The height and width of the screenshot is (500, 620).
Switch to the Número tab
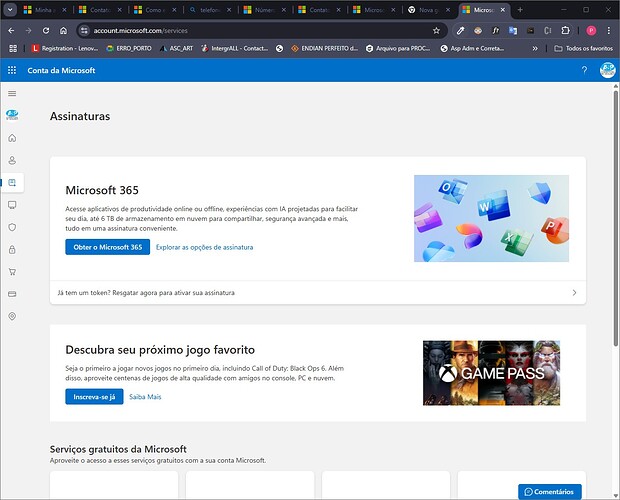[265, 10]
